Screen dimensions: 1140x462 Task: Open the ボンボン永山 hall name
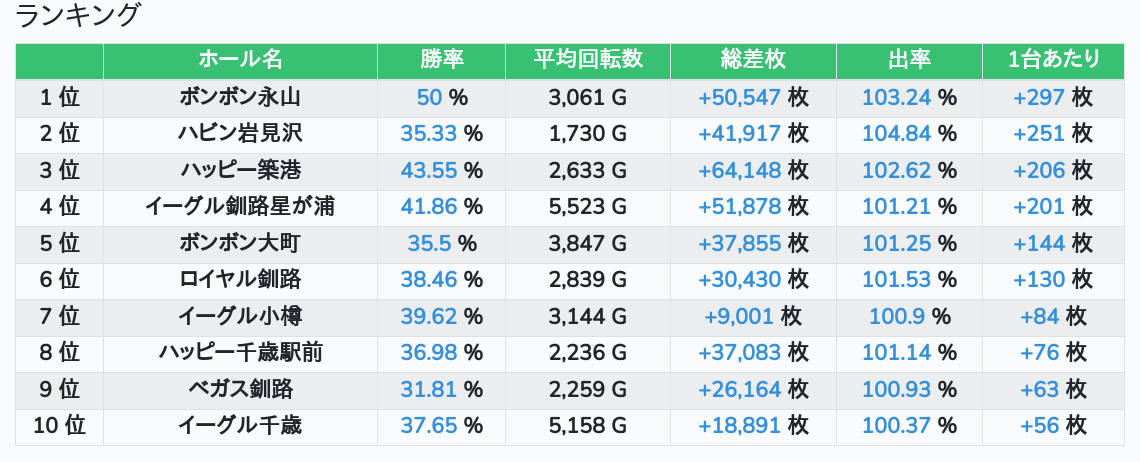240,98
